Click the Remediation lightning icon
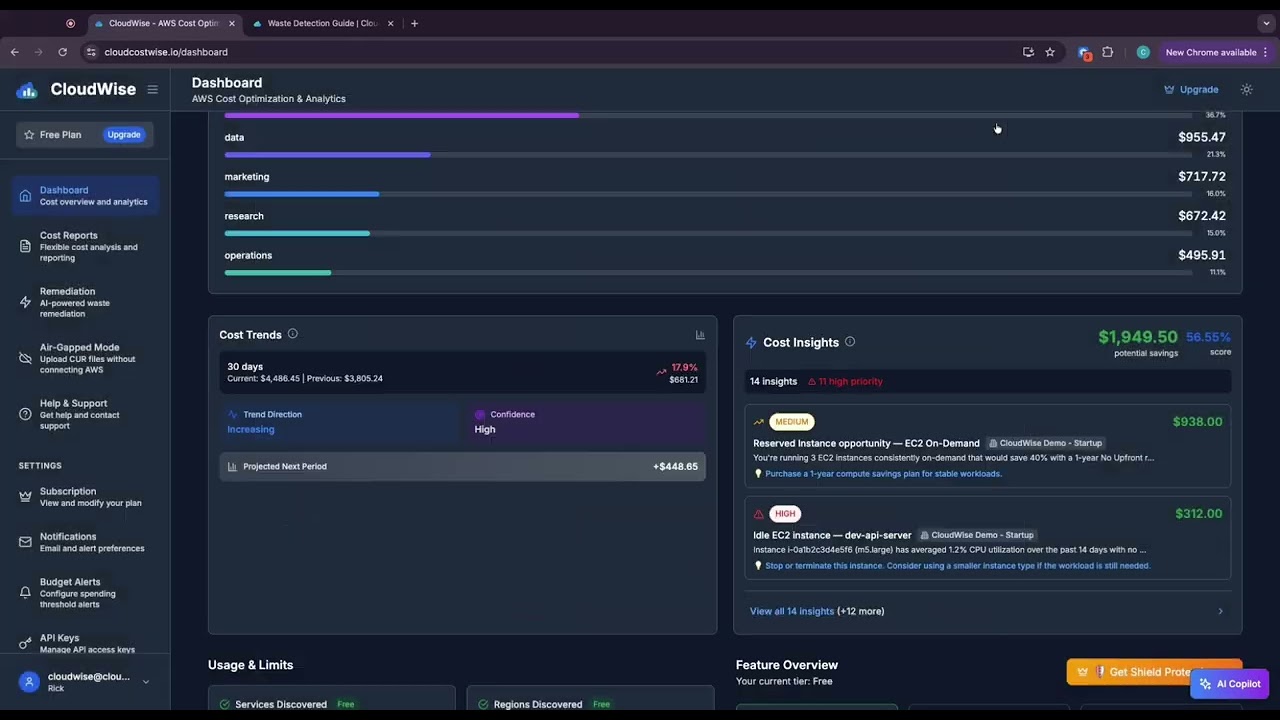Screen dimensions: 1280x720 pos(25,302)
